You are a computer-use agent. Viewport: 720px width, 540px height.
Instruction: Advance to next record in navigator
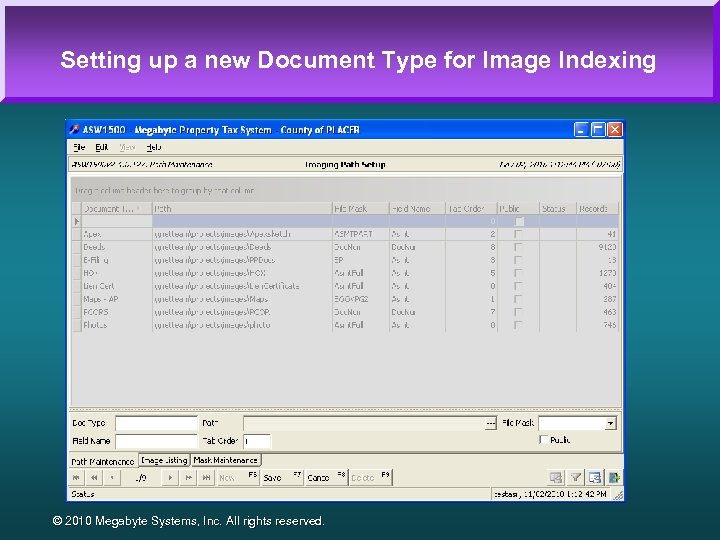[171, 478]
